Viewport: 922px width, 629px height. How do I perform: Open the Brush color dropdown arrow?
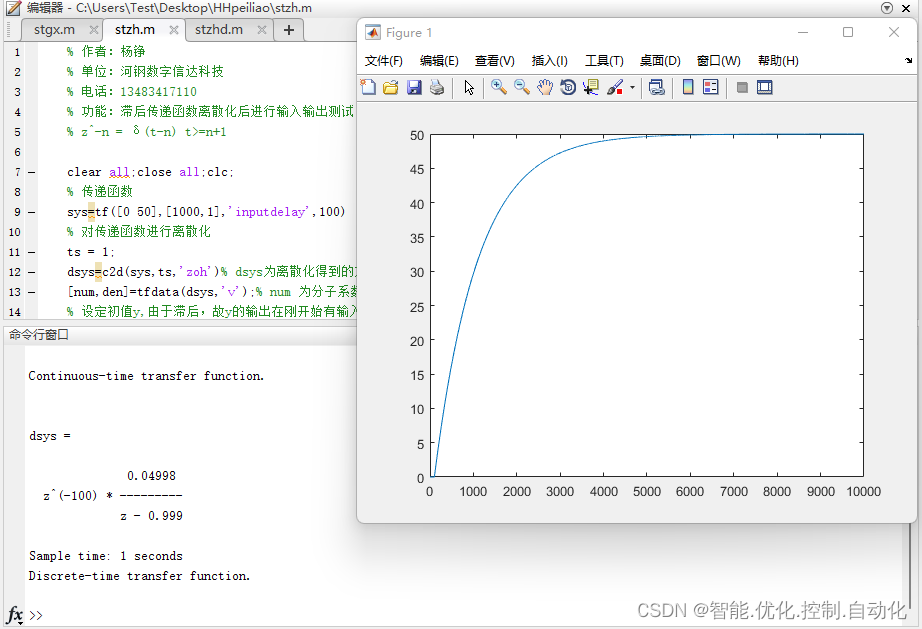(x=632, y=88)
